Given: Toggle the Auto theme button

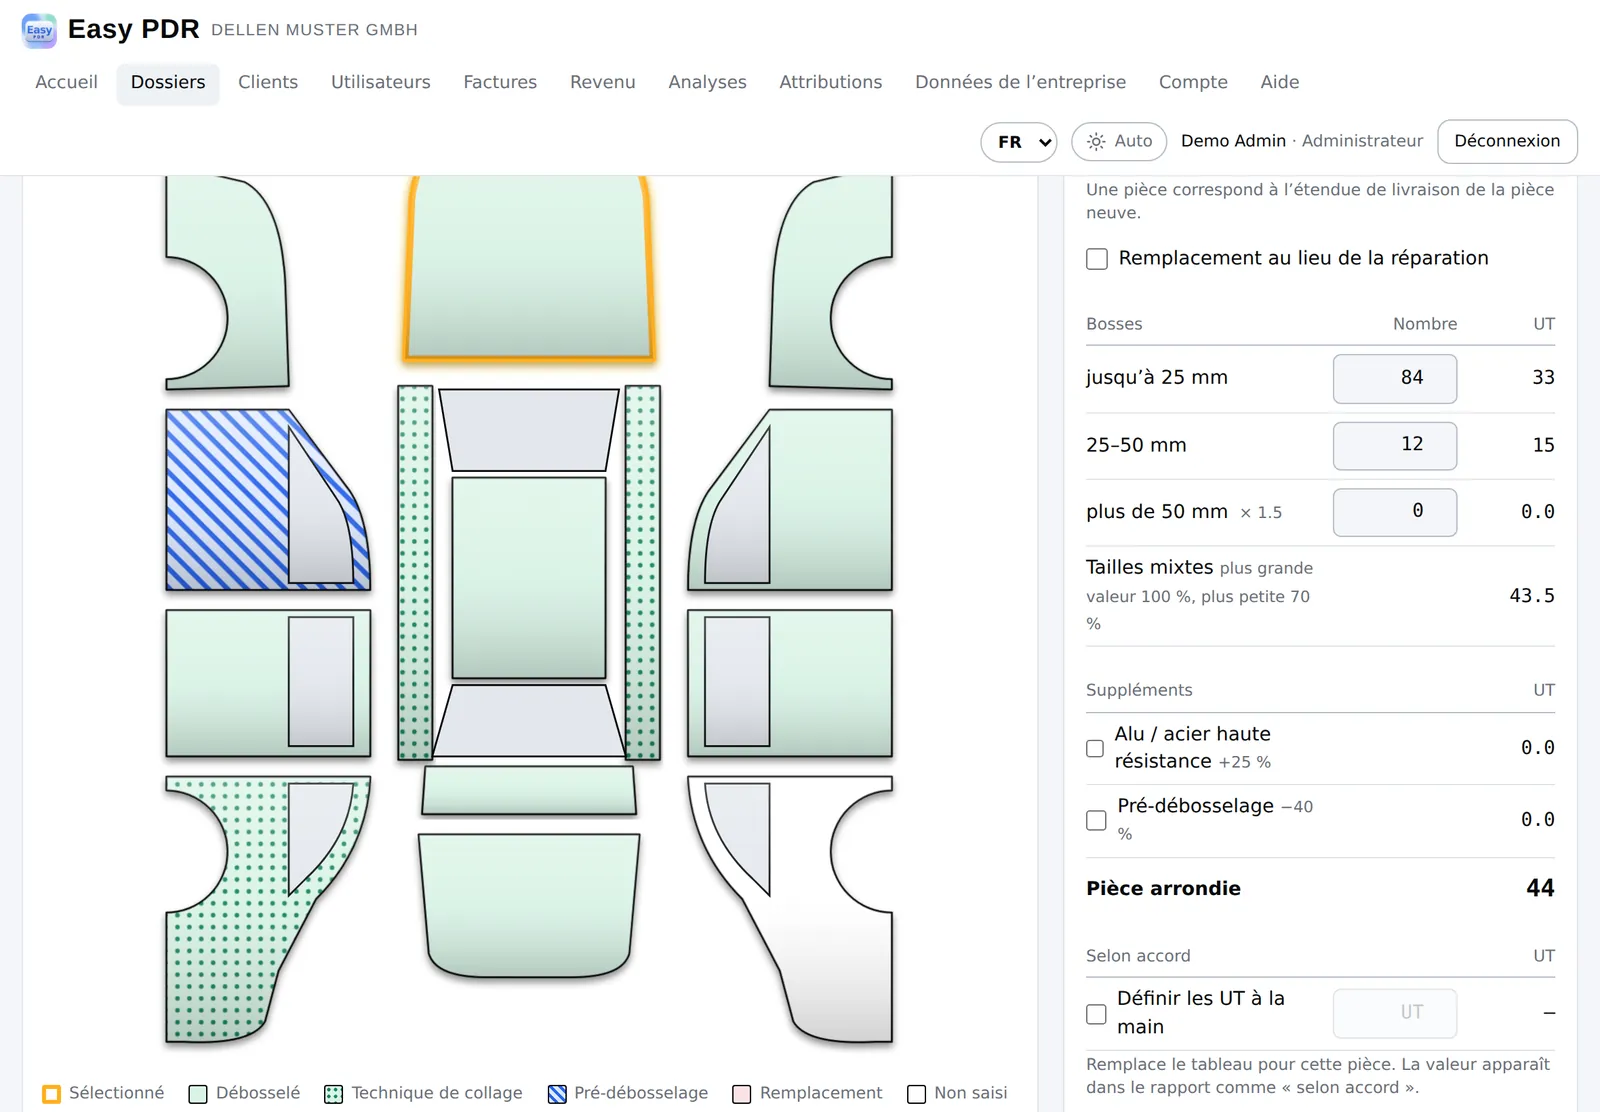Looking at the screenshot, I should [1119, 142].
